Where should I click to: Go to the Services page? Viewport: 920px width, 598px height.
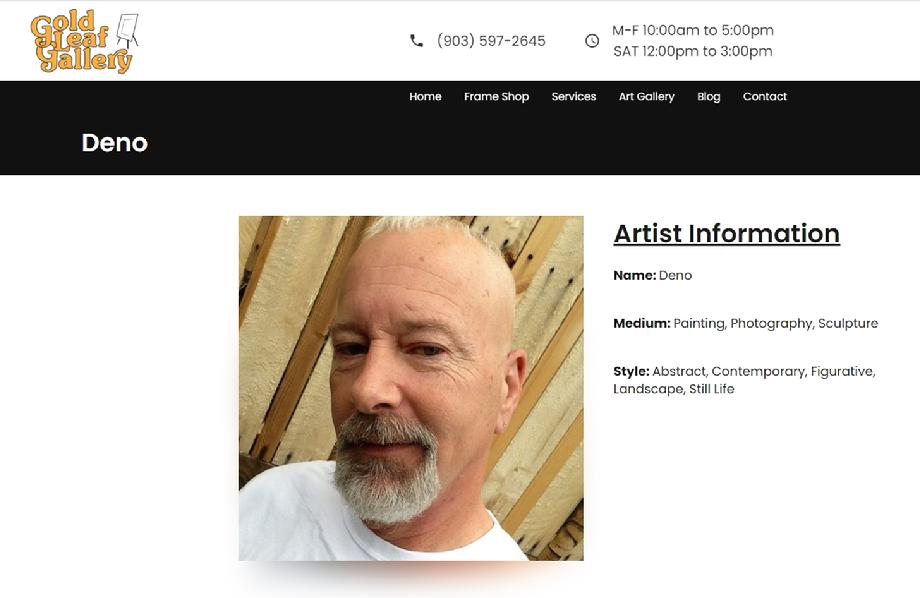tap(574, 96)
